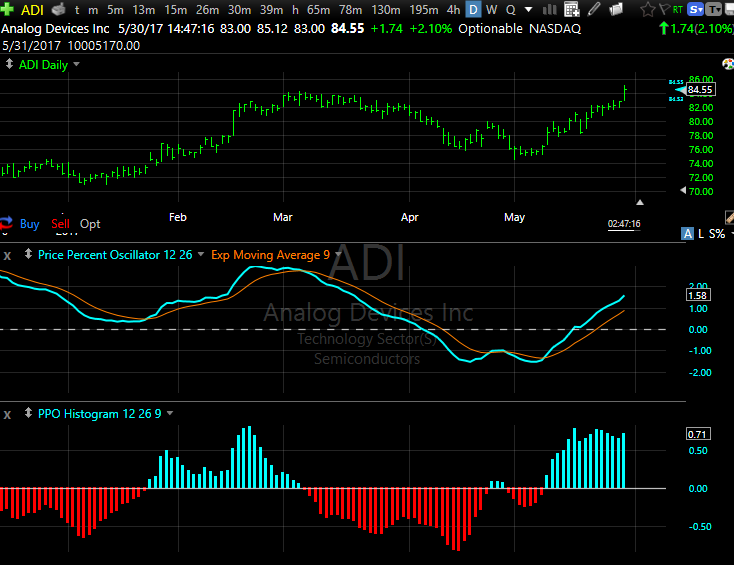Click the red-blue refresh arrows icon
734x565 pixels.
click(6, 222)
